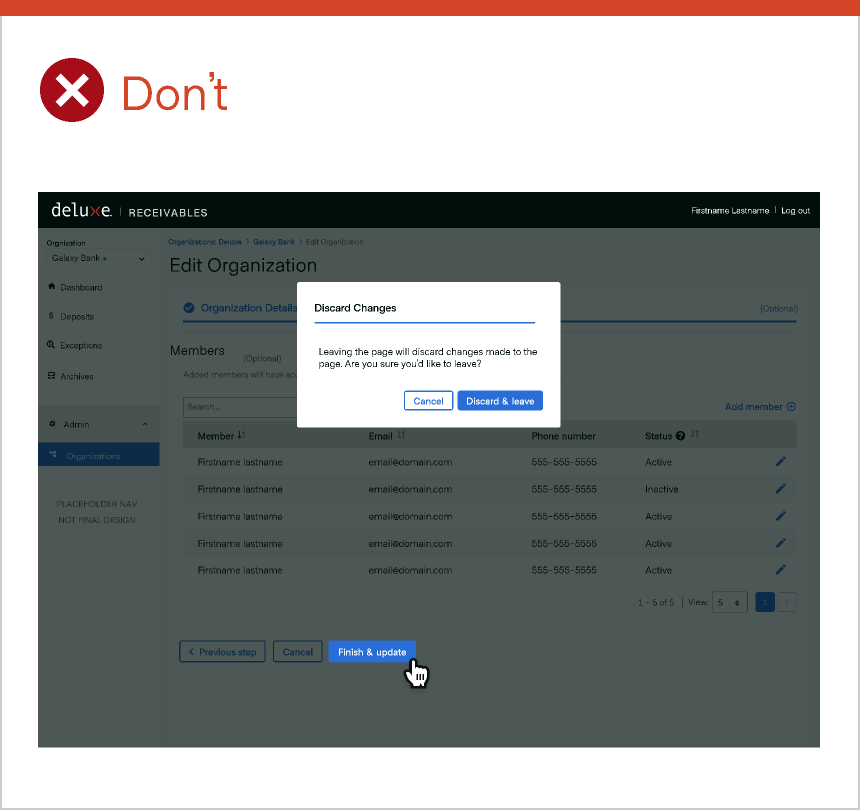Screen dimensions: 860x810
Task: Click the Admin gear icon
Action: [x=52, y=424]
